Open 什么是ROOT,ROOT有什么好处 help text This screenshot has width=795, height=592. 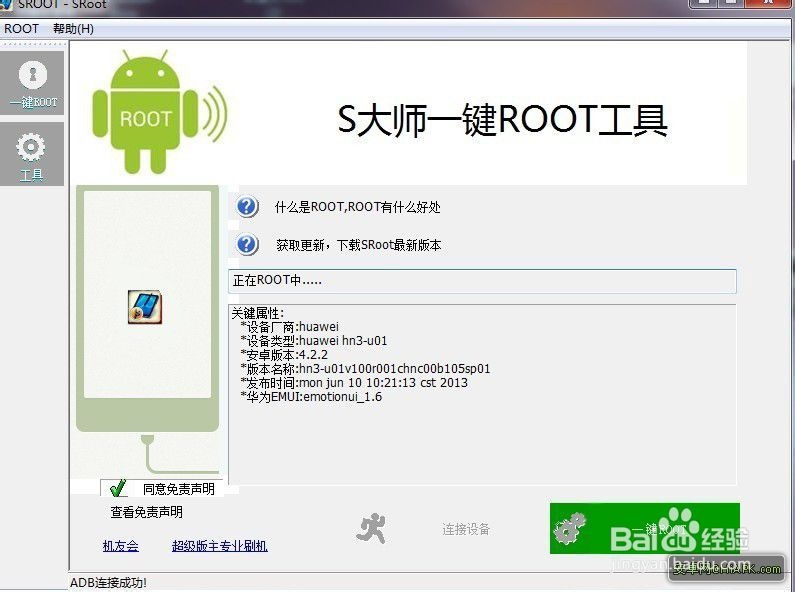tap(357, 207)
